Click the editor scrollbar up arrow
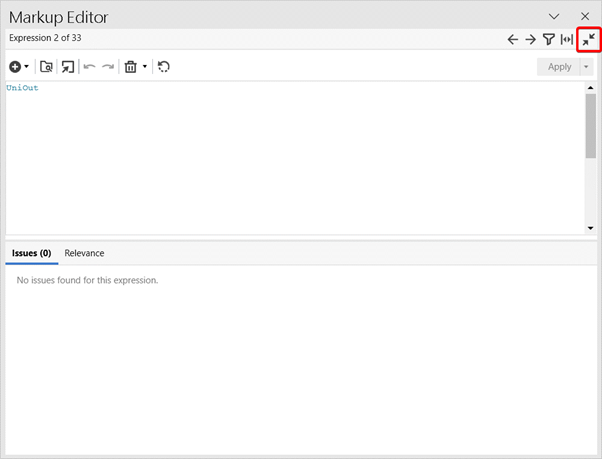Viewport: 602px width, 459px height. pyautogui.click(x=590, y=88)
